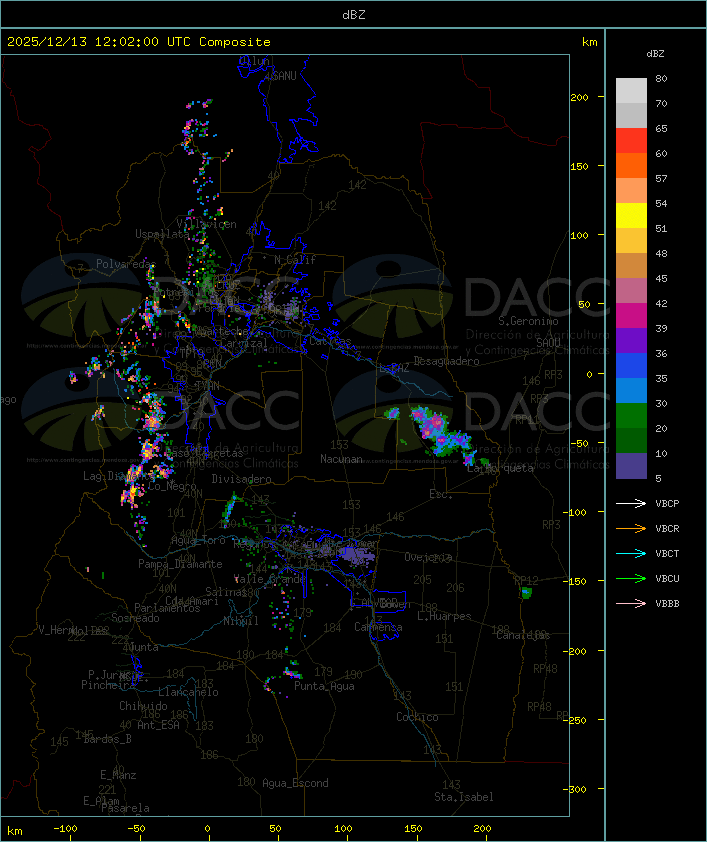This screenshot has height=842, width=707.
Task: Pick the slate 5-10 dBZ legend swatch
Action: (631, 466)
